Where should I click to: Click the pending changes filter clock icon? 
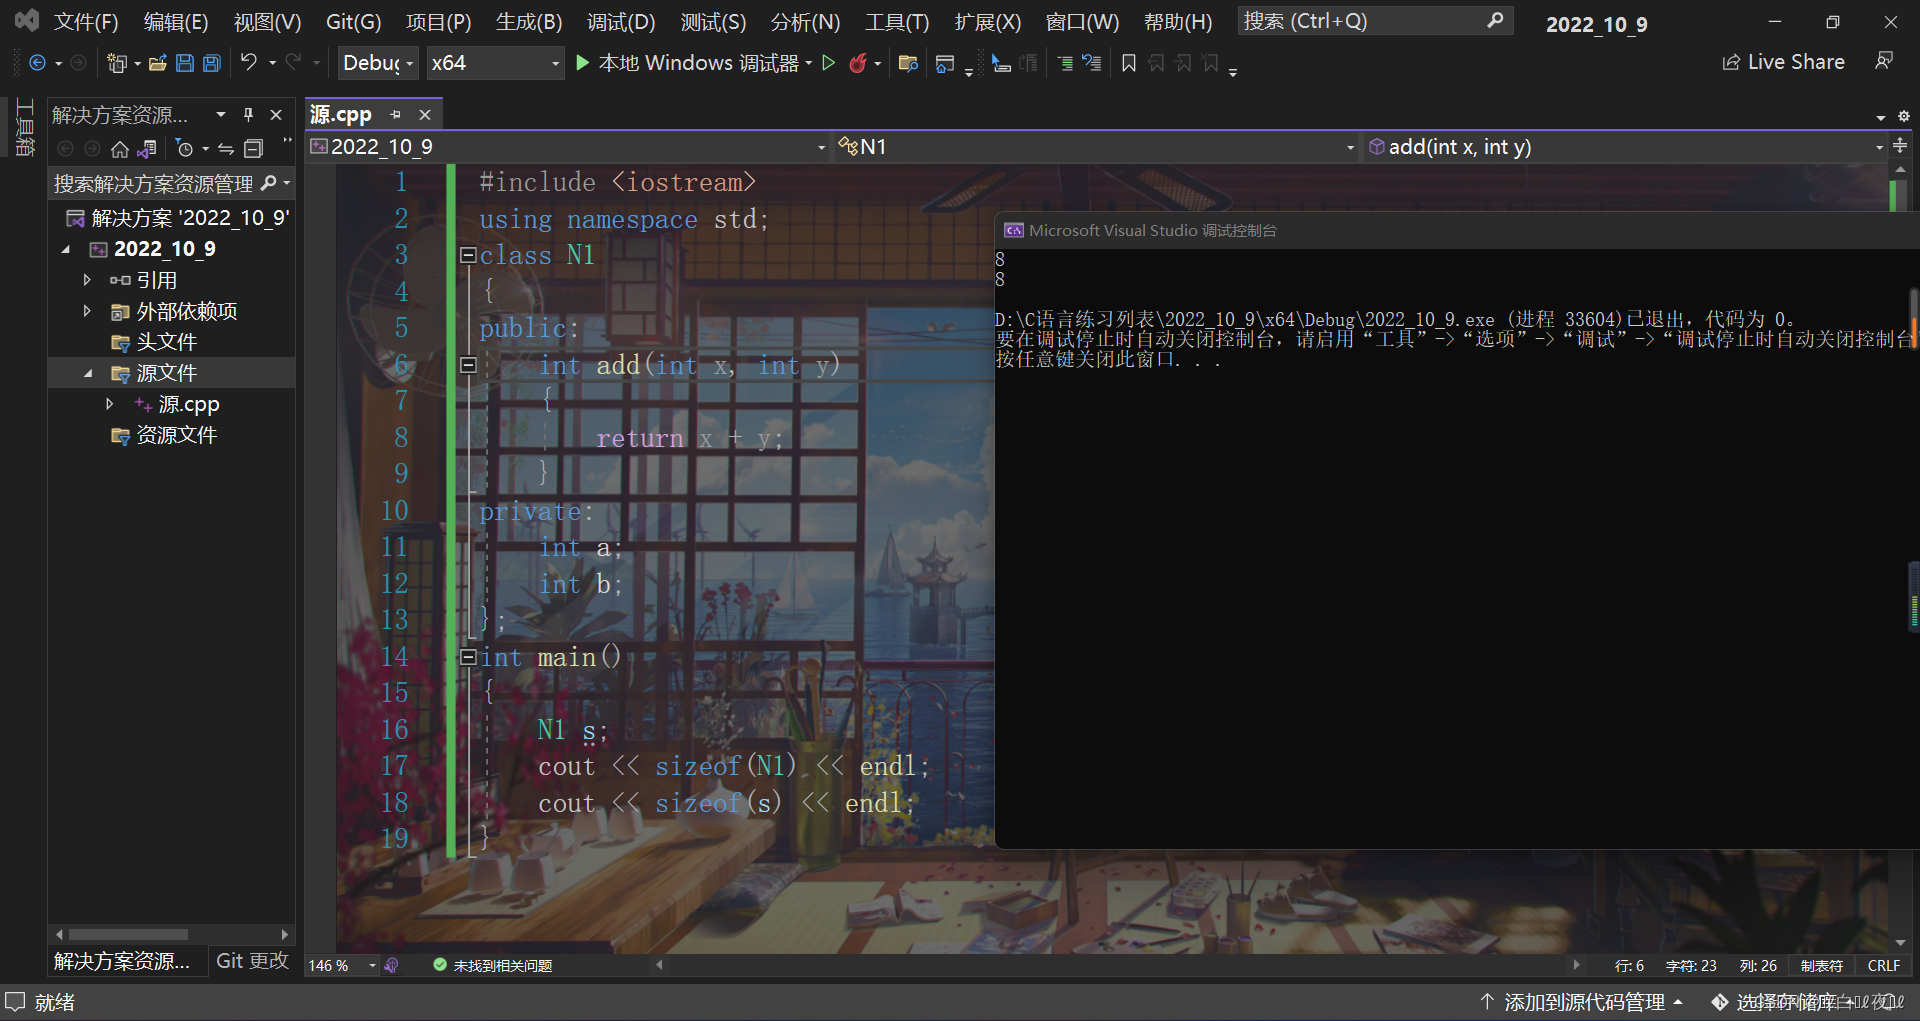pos(185,149)
